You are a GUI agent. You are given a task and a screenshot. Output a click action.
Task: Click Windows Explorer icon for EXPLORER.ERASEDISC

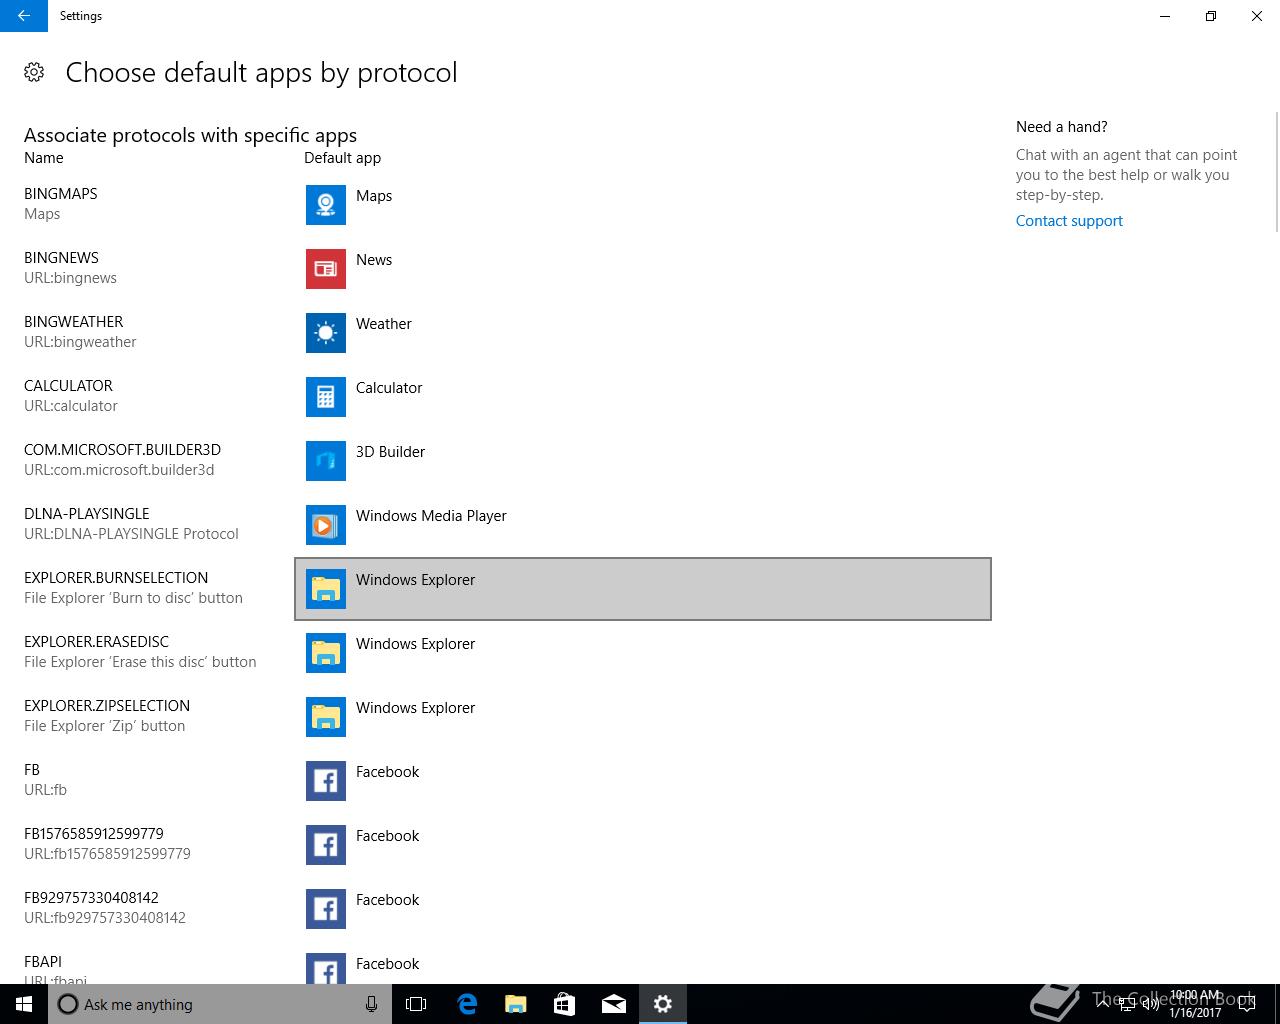(x=326, y=653)
